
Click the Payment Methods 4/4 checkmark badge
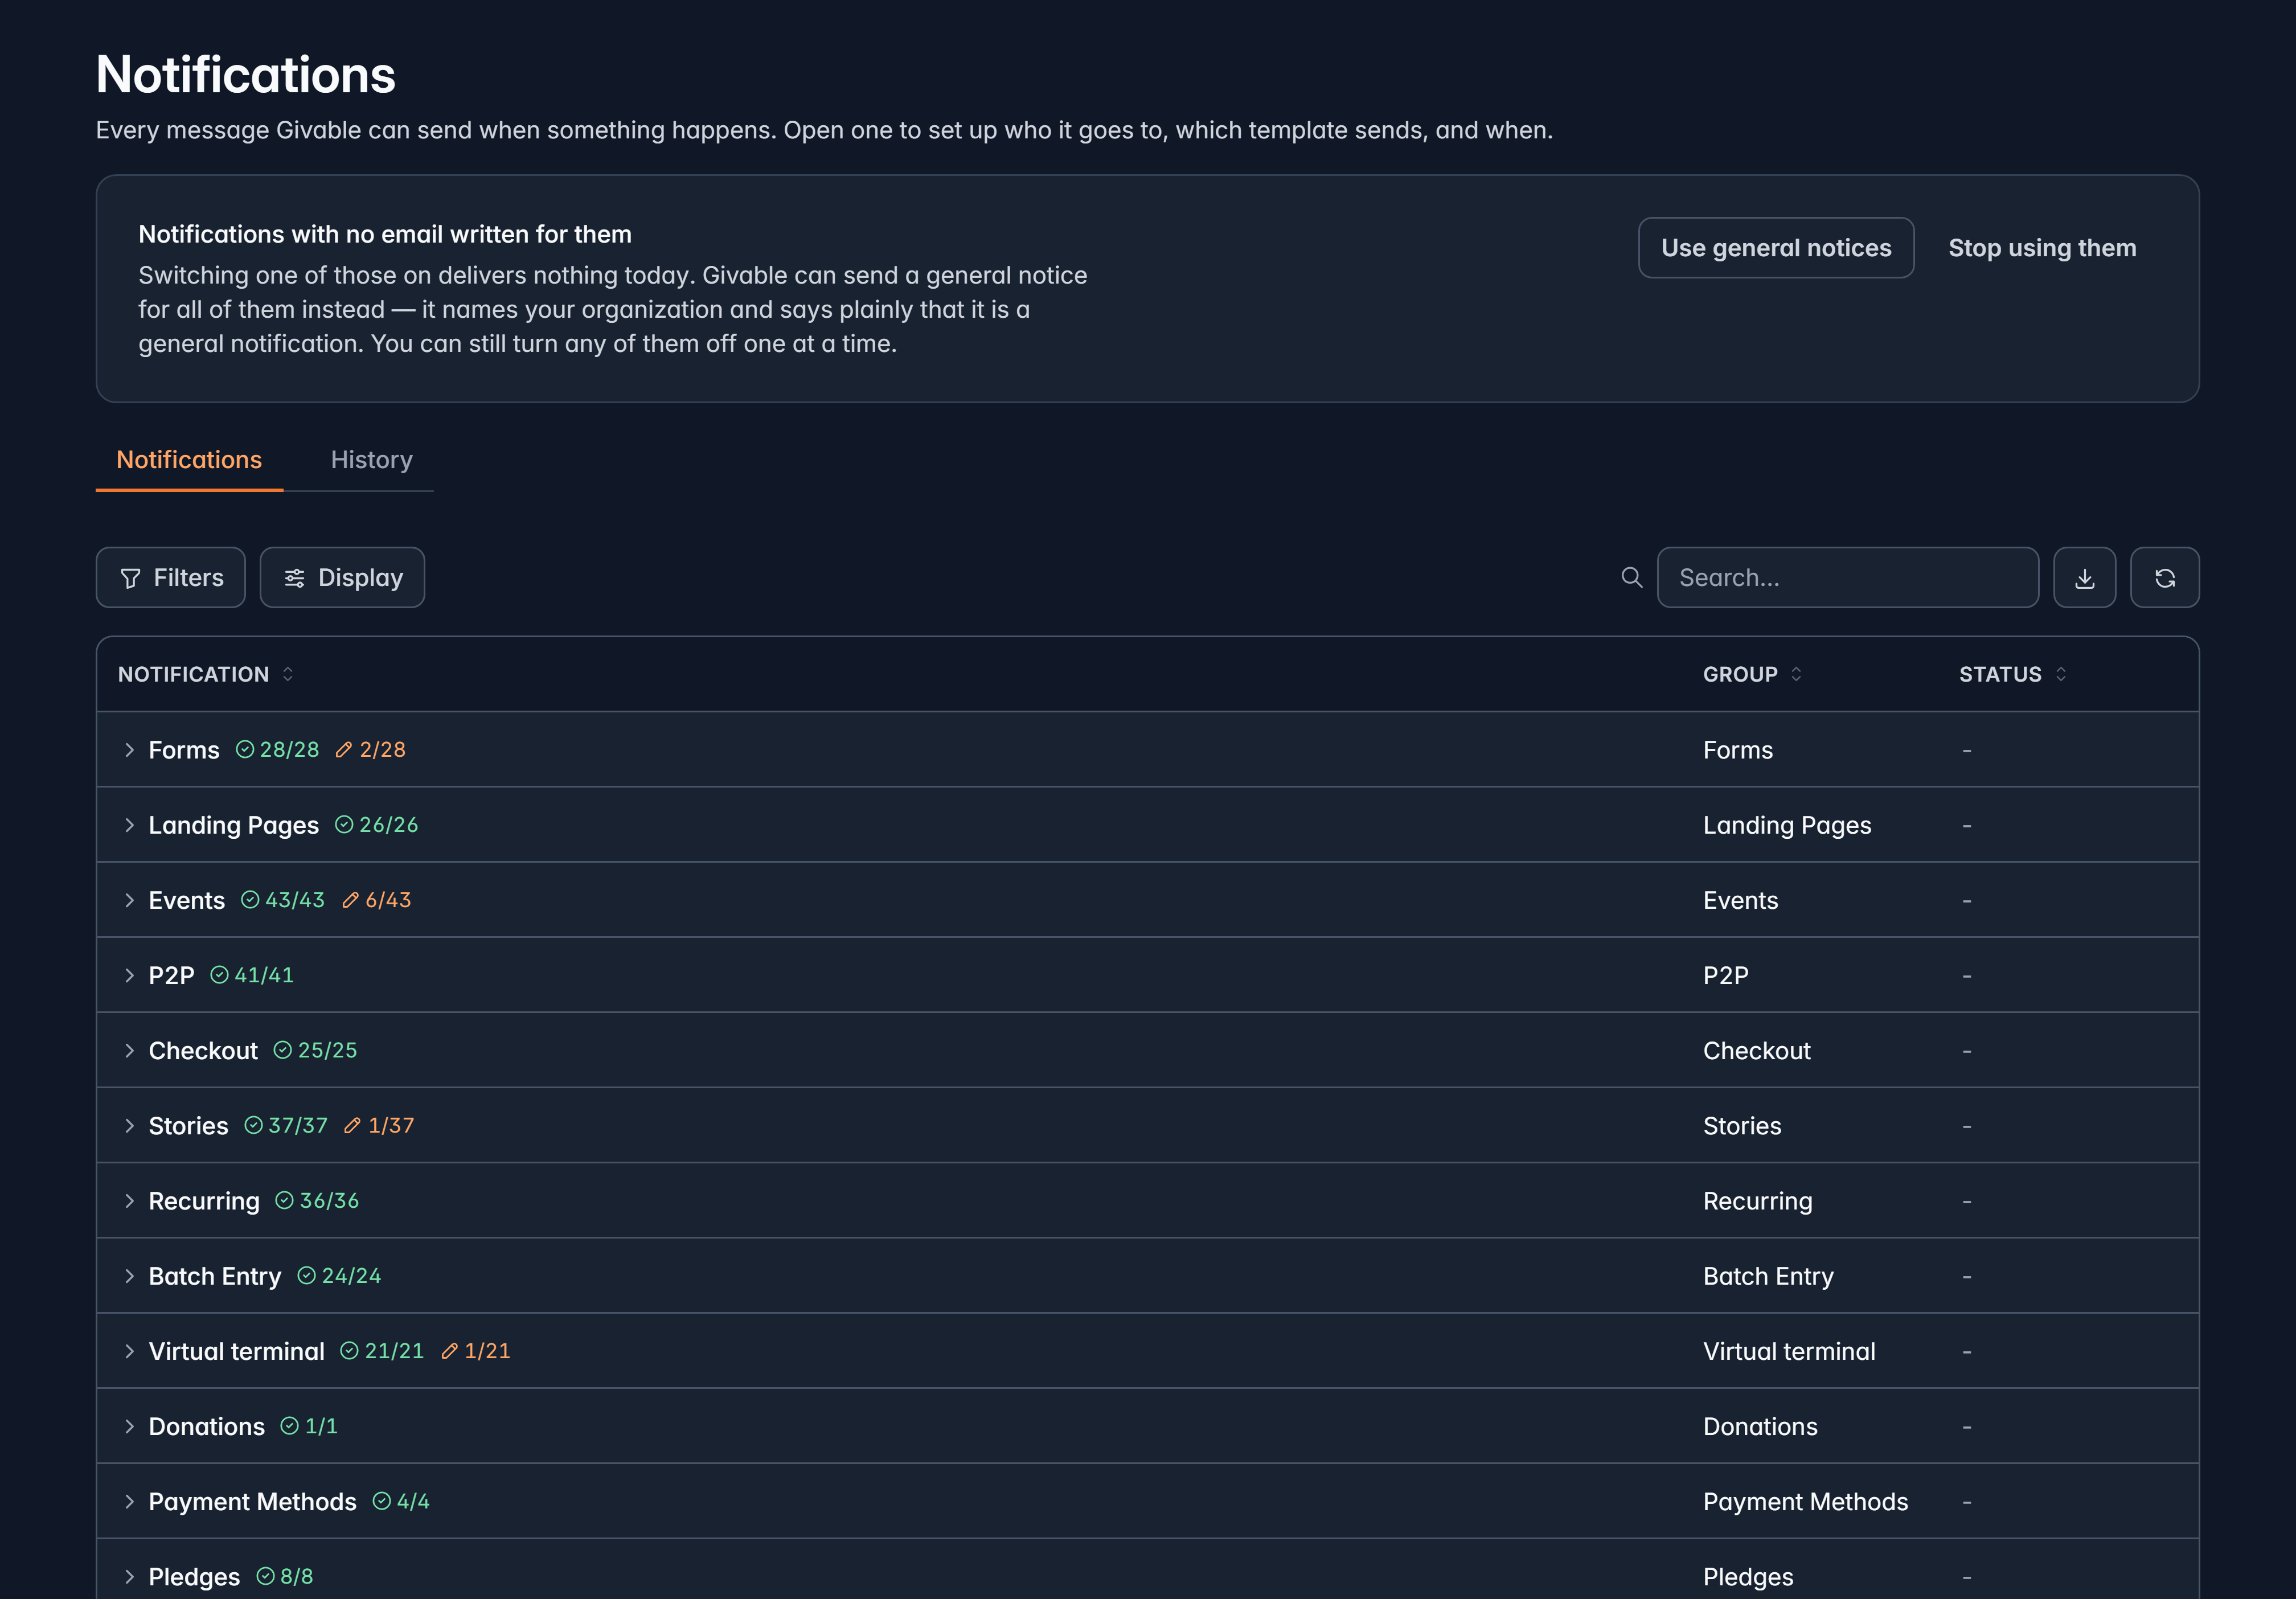coord(401,1500)
